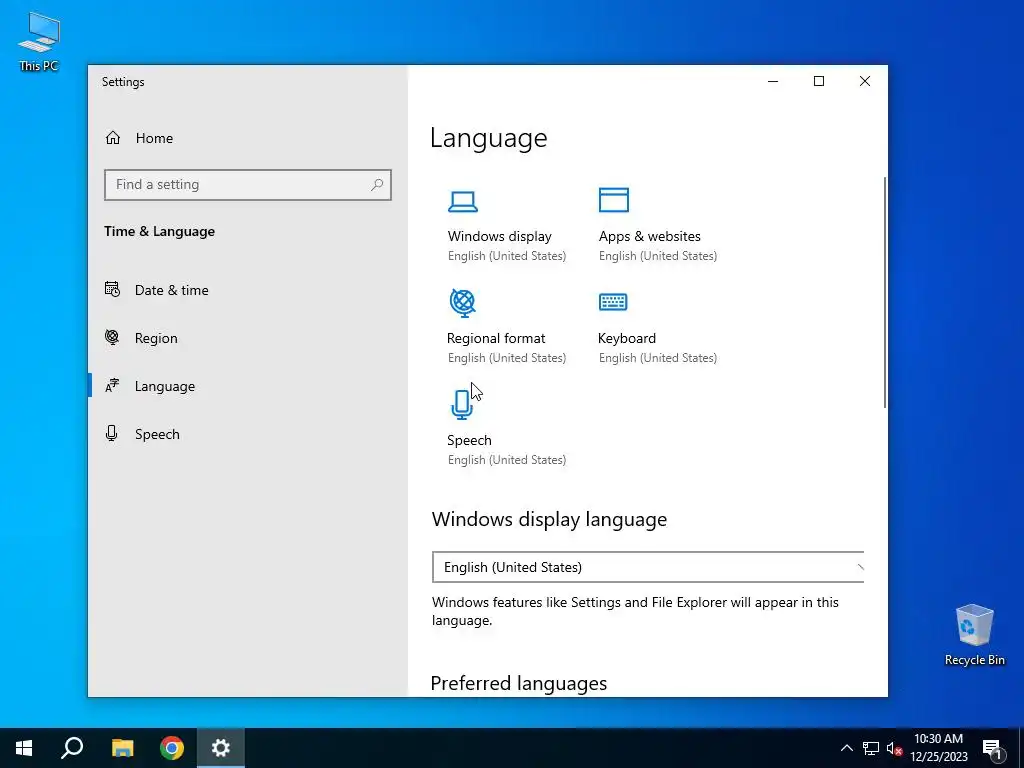The height and width of the screenshot is (768, 1024).
Task: Open the notification Action Center
Action: coord(992,748)
